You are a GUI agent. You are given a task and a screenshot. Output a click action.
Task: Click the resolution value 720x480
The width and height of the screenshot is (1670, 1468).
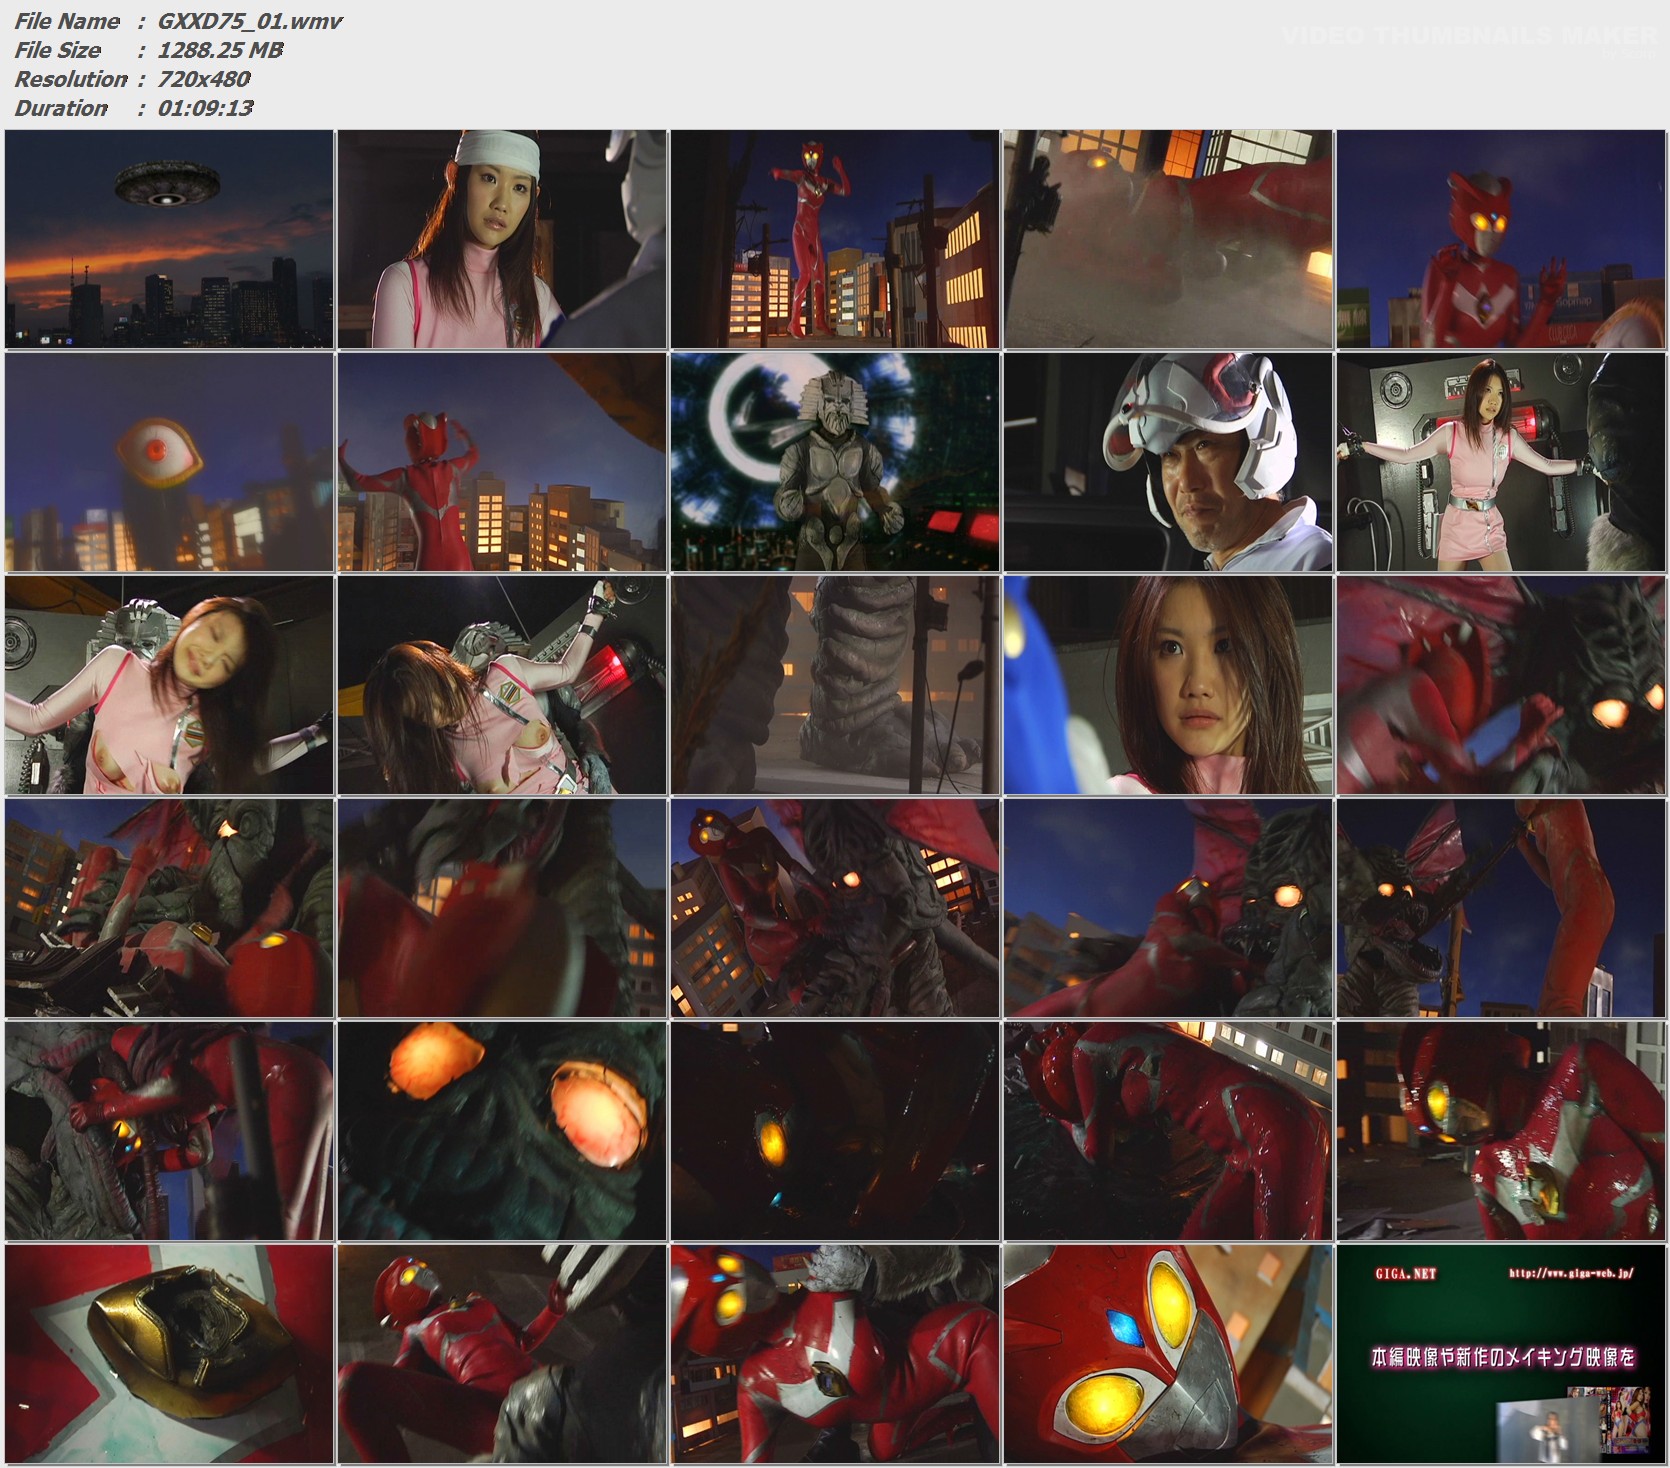[x=204, y=79]
